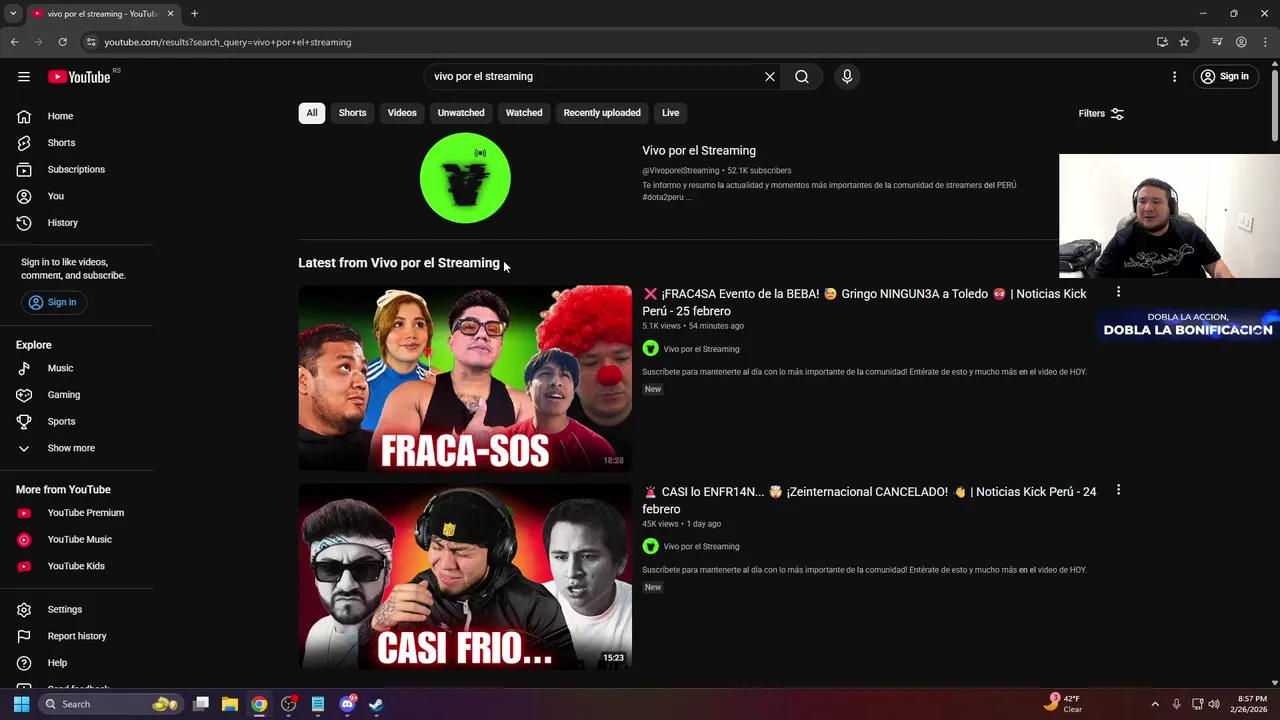Click the YouTube logo
The height and width of the screenshot is (720, 1280).
[x=79, y=77]
